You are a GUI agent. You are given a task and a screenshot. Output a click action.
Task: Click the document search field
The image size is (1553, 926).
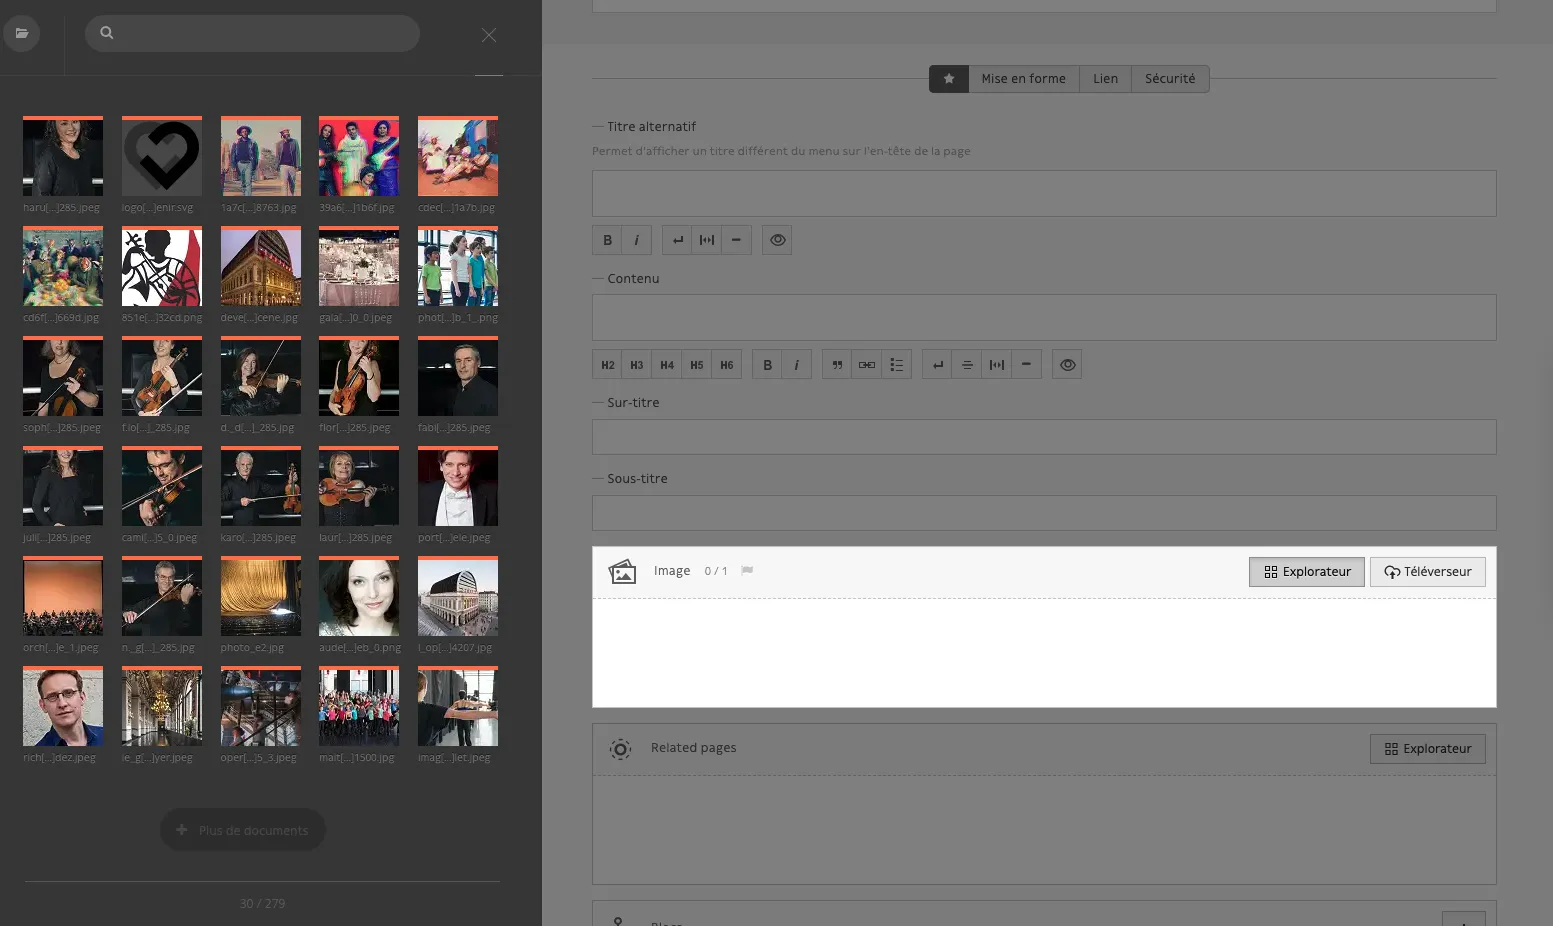pos(252,33)
